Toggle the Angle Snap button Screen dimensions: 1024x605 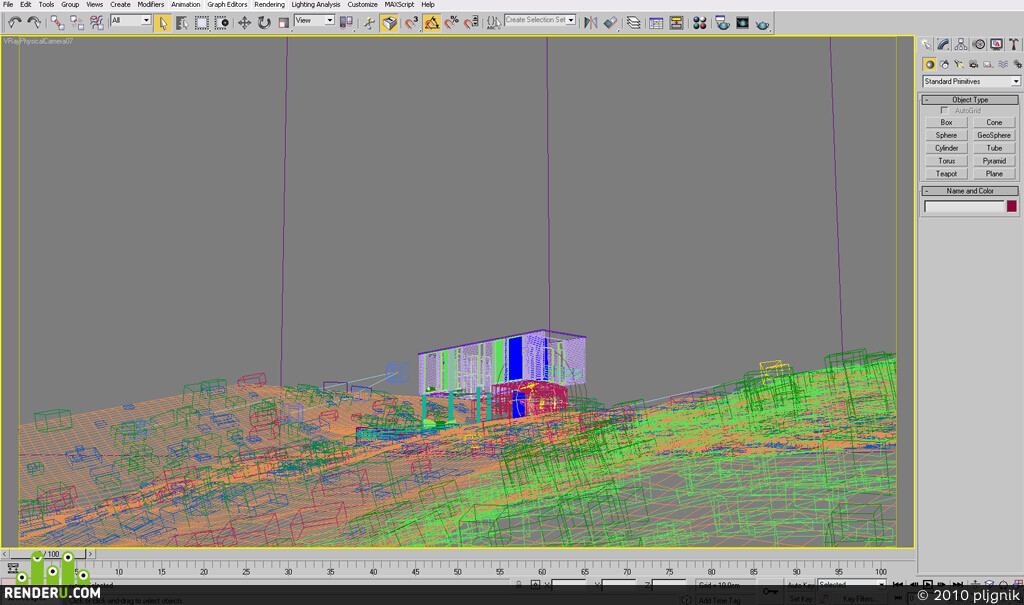point(432,23)
